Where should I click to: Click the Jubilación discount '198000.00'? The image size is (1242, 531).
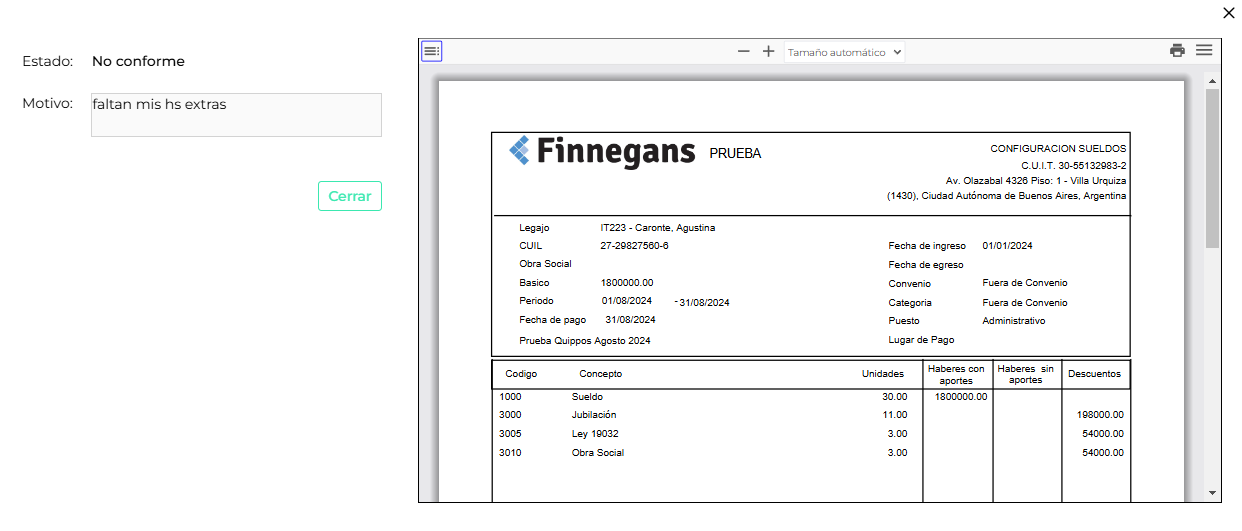[1100, 415]
